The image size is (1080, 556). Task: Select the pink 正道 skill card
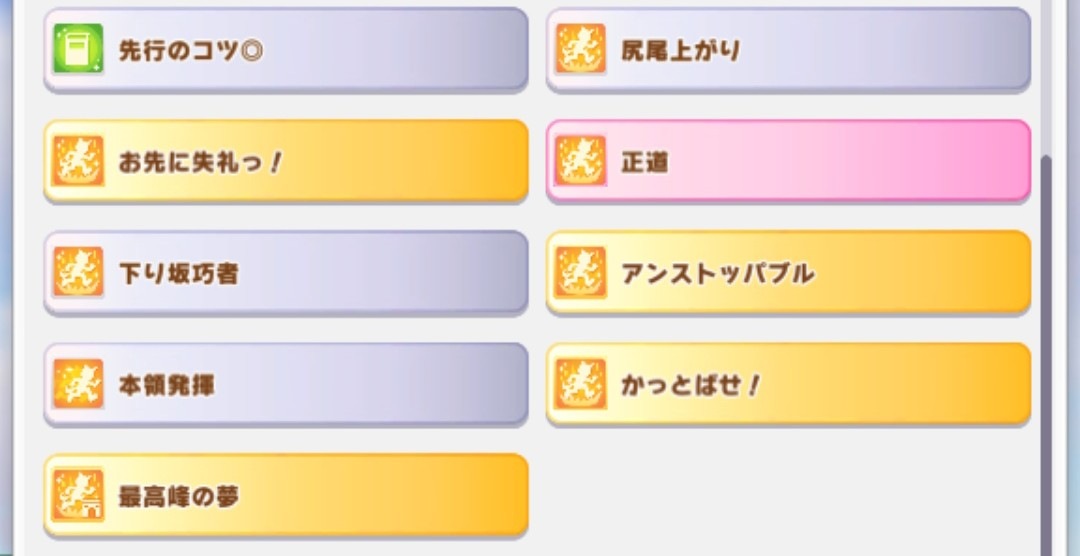coord(789,161)
